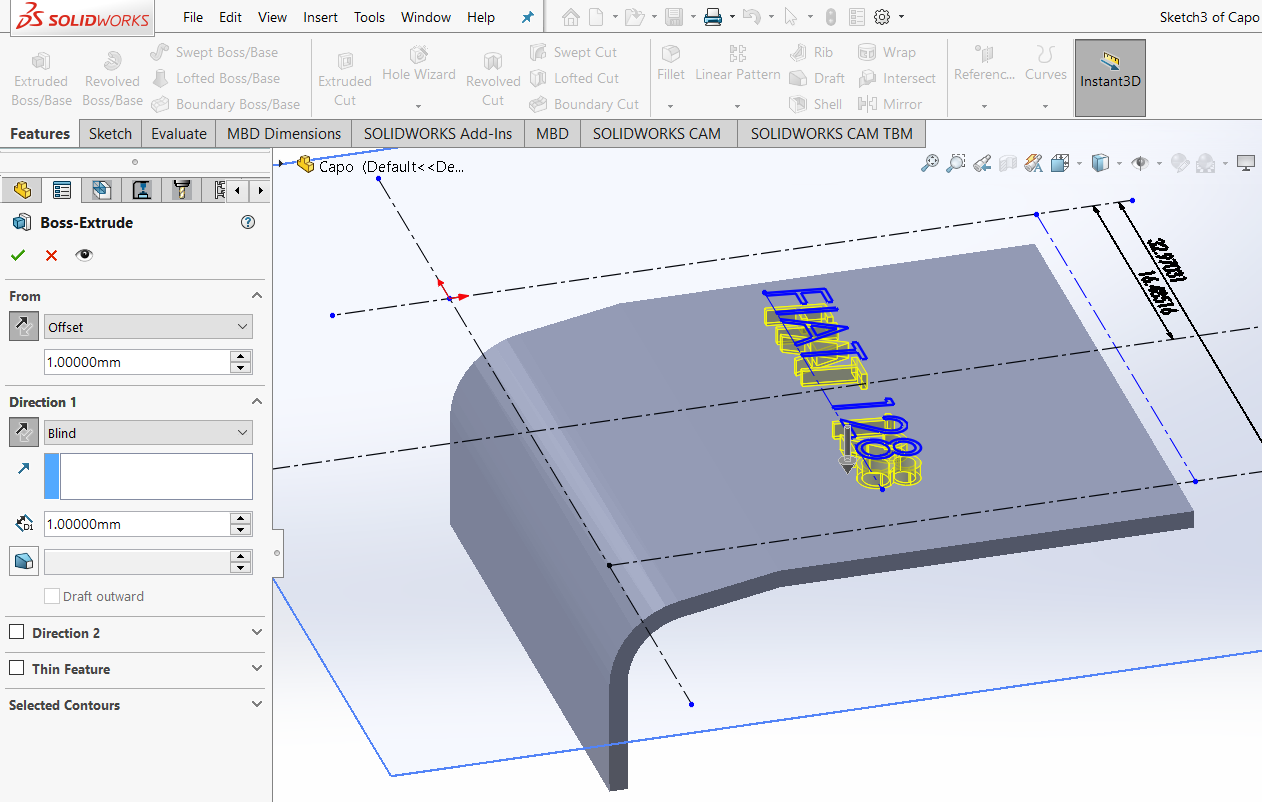This screenshot has width=1262, height=802.
Task: Cancel Boss-Extrude with the red X
Action: tap(51, 255)
